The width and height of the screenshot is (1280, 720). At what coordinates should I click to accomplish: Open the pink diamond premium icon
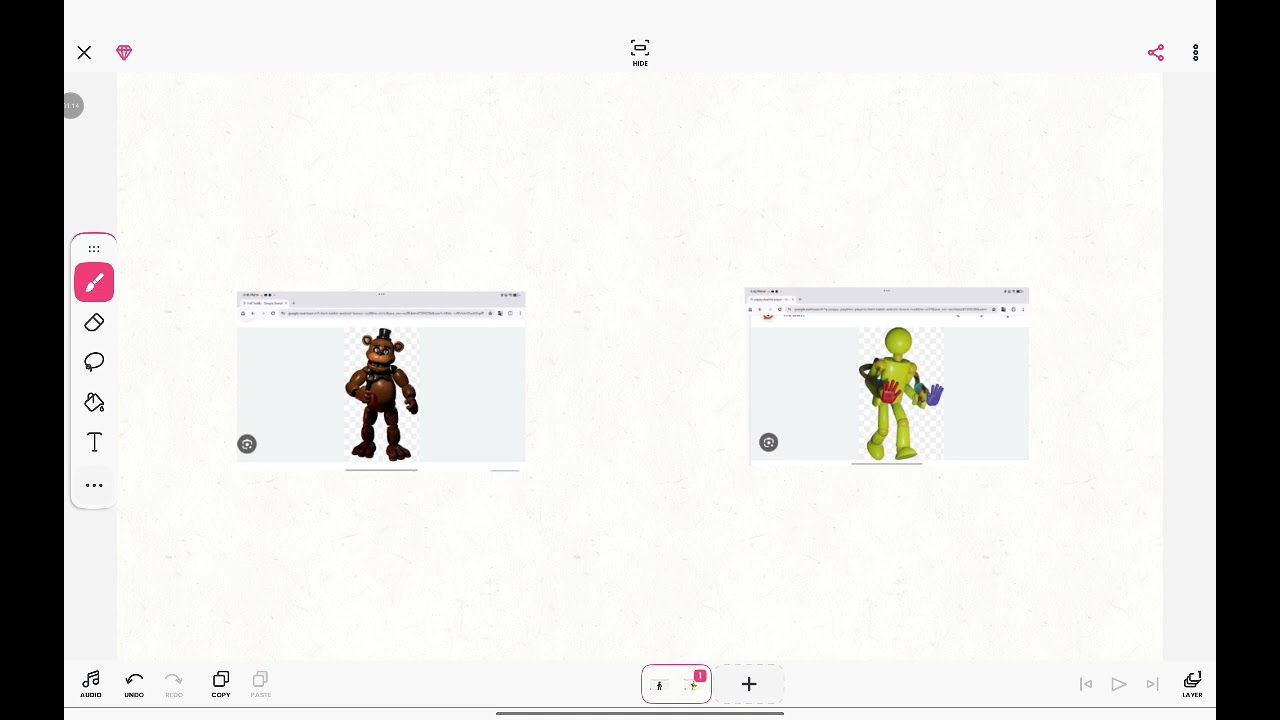pyautogui.click(x=124, y=53)
